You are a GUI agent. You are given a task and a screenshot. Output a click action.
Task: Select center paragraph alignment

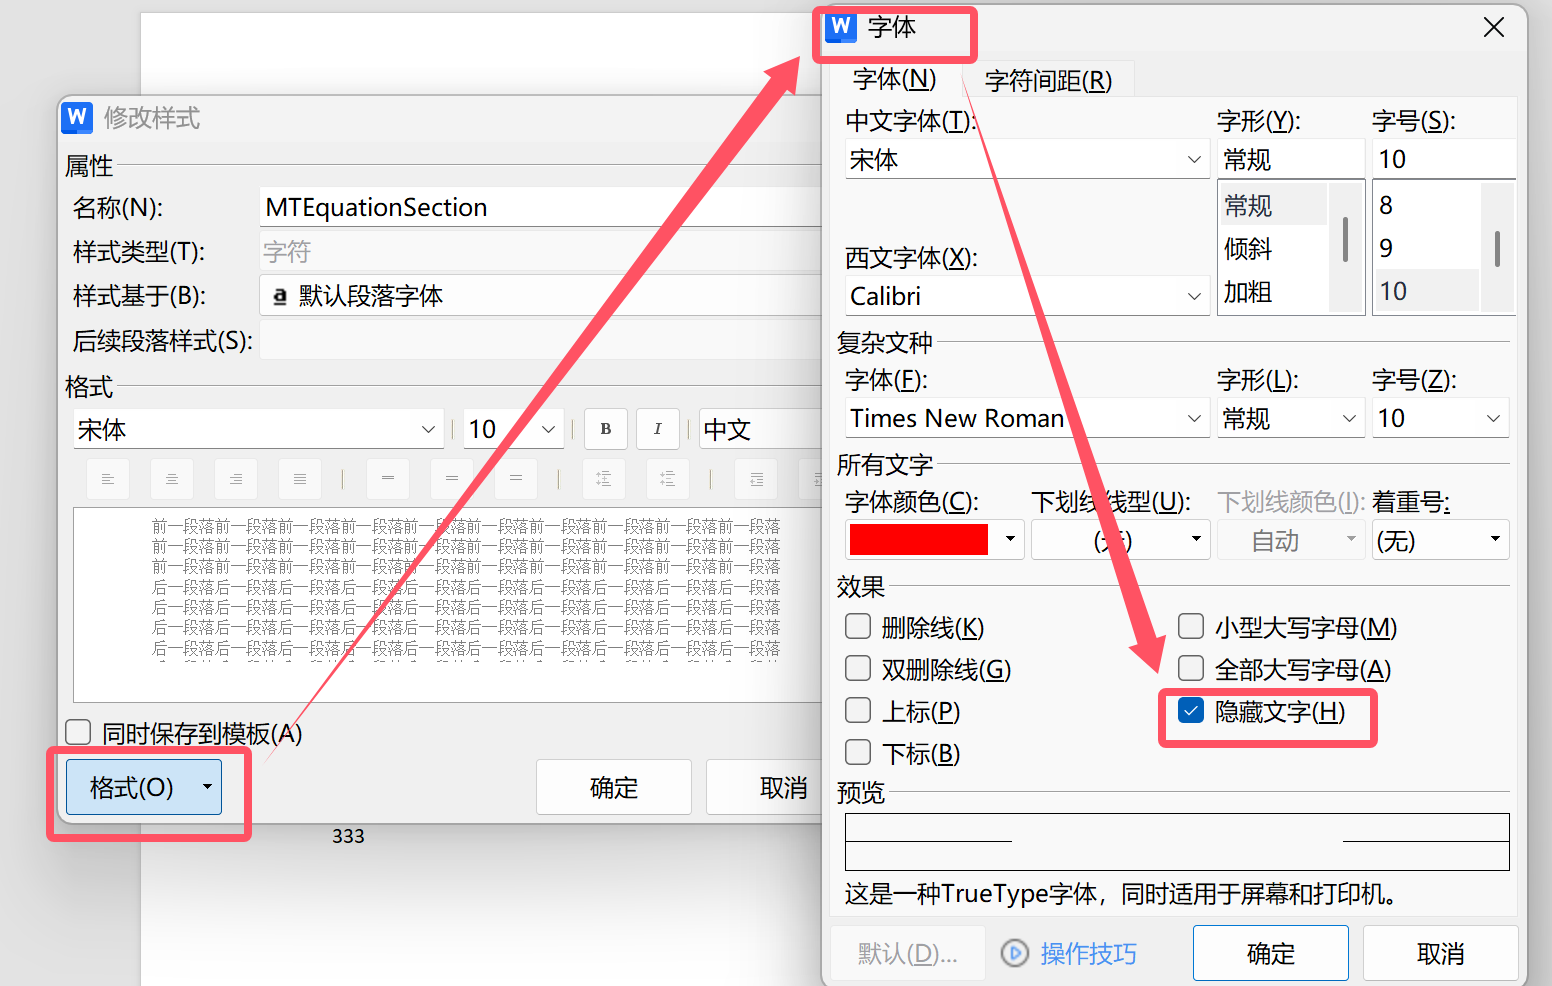(171, 478)
